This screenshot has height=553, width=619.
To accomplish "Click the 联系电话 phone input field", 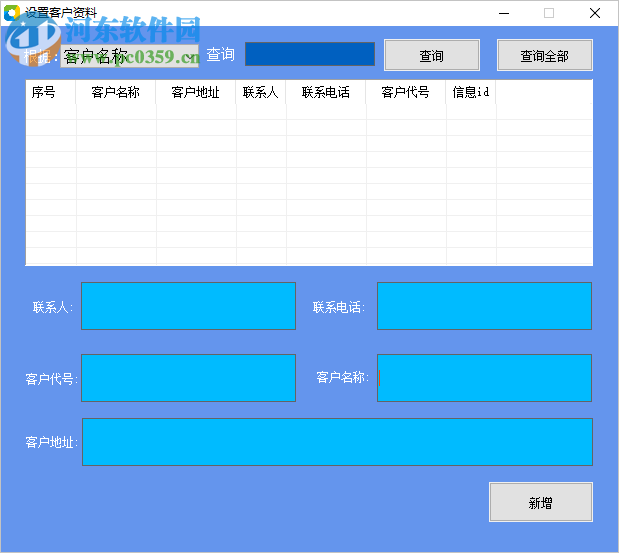I will pyautogui.click(x=484, y=306).
